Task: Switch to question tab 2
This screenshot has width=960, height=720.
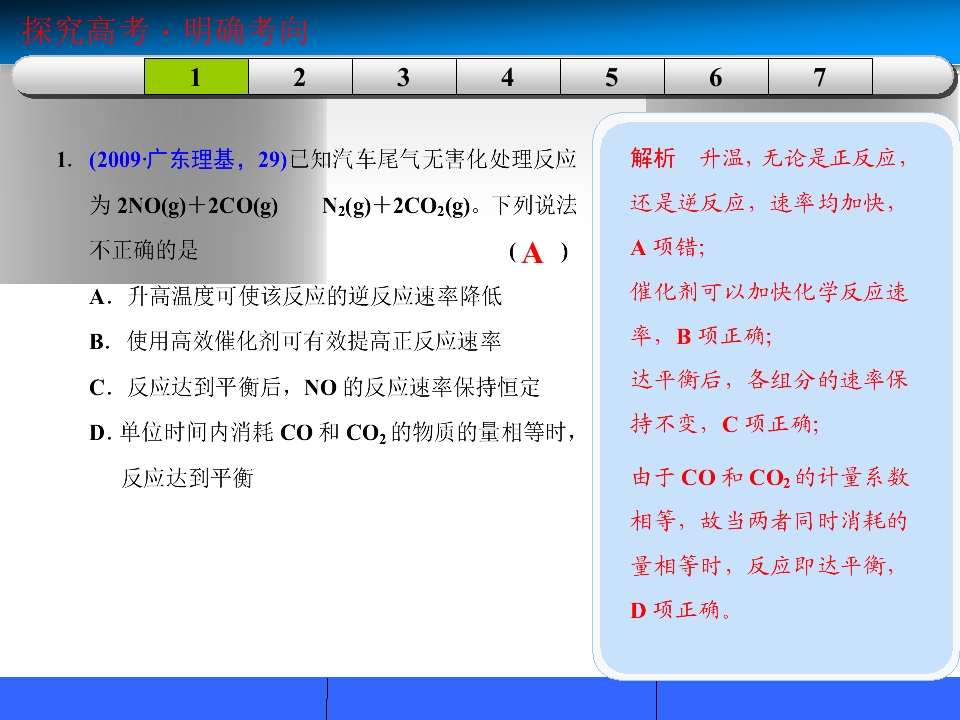Action: coord(300,77)
